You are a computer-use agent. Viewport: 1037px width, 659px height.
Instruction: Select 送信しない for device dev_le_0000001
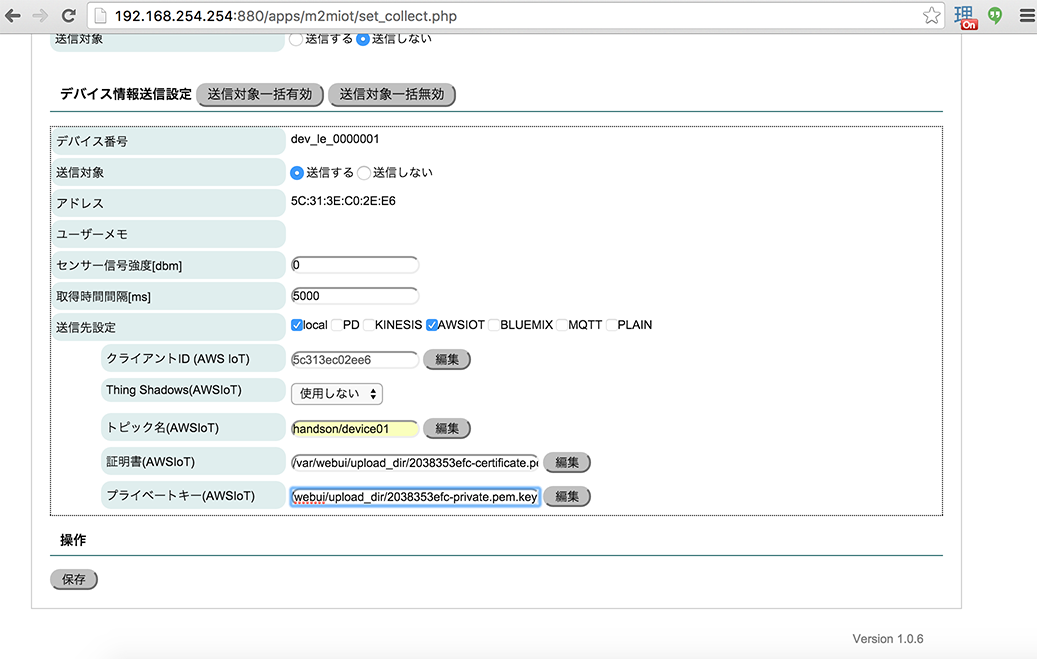pos(364,173)
